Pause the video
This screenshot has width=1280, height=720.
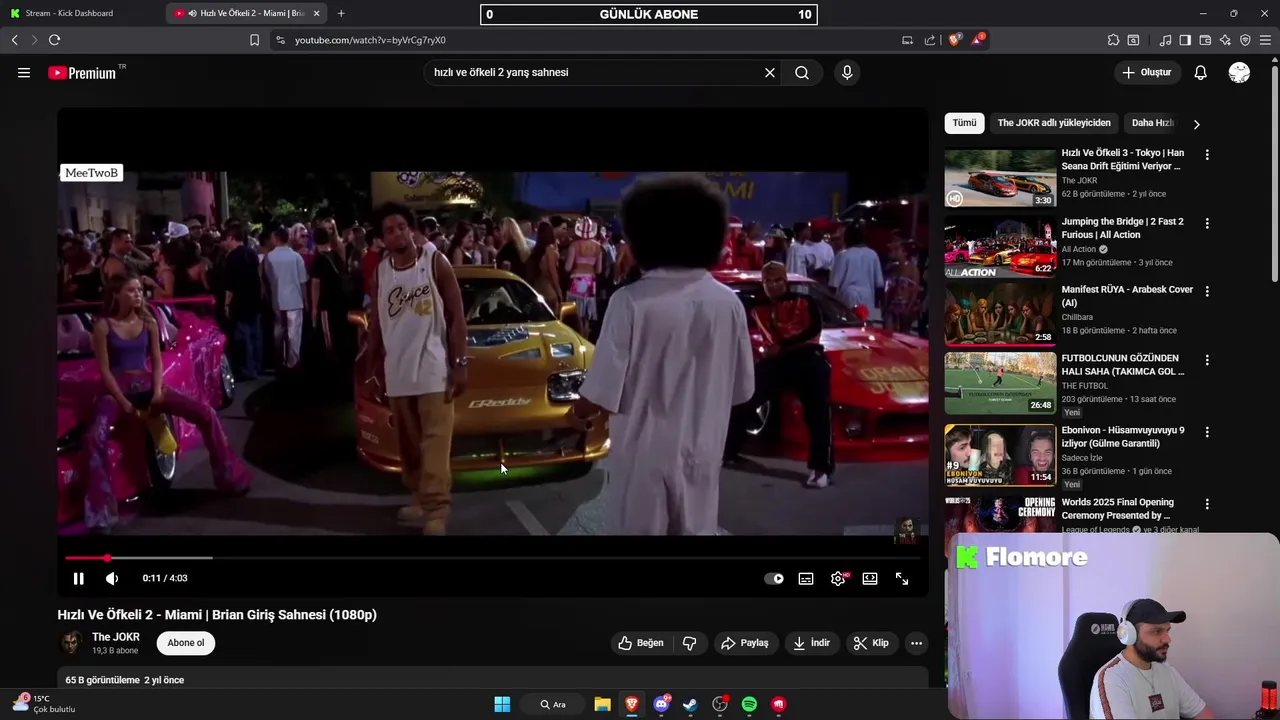78,578
